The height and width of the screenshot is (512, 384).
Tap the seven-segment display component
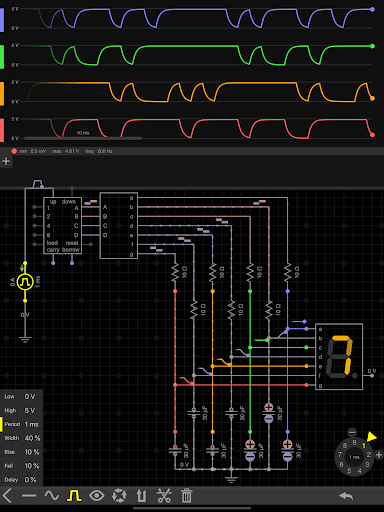[339, 357]
